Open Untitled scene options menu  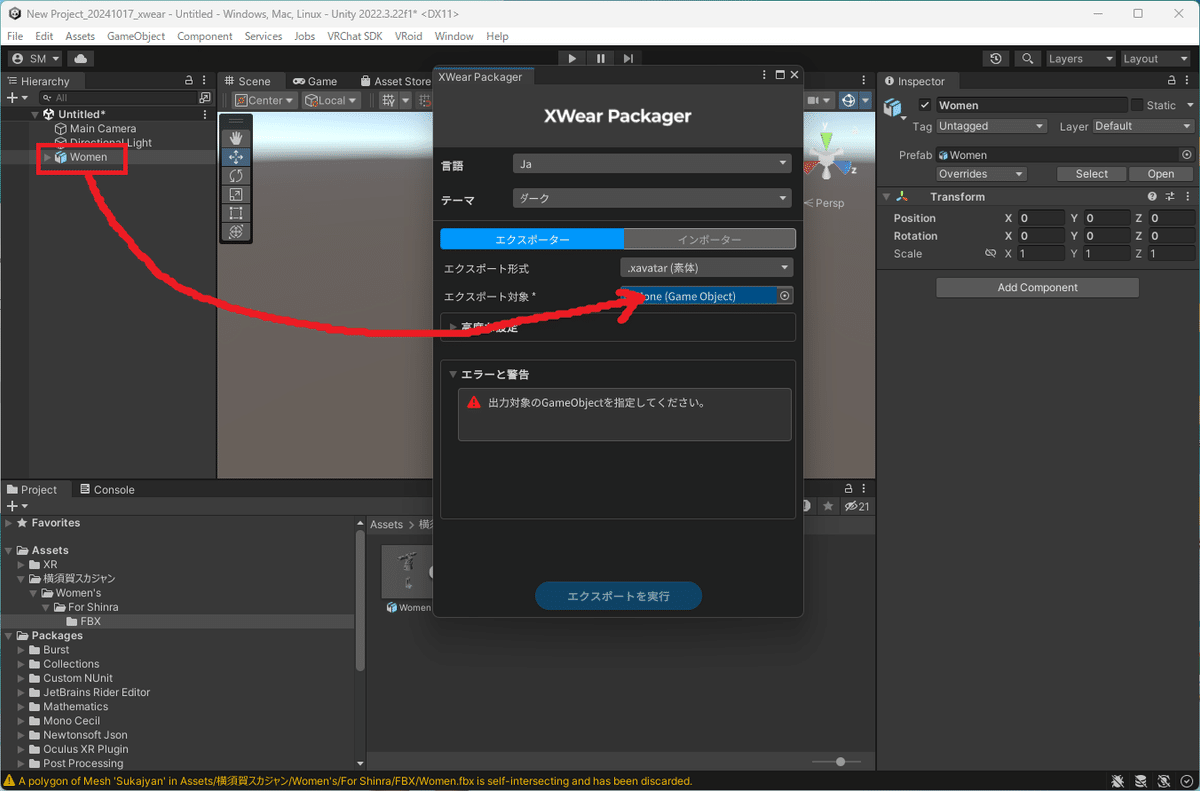(205, 114)
